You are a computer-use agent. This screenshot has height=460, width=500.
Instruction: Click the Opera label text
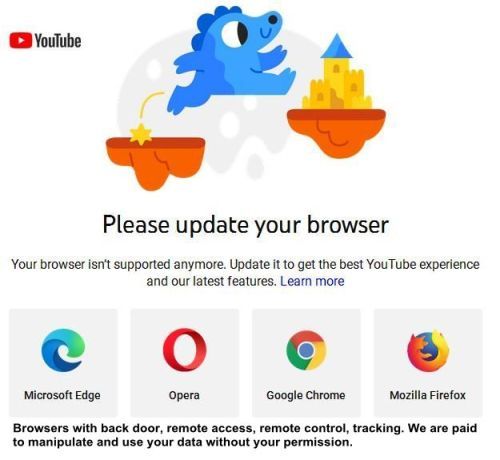(184, 396)
